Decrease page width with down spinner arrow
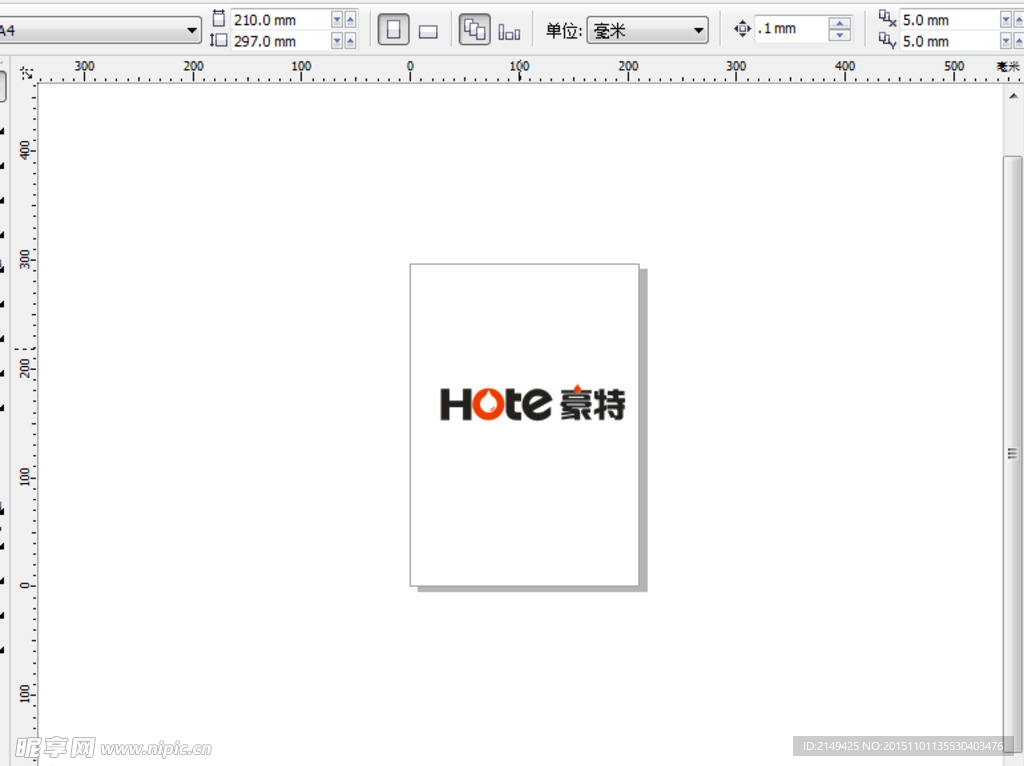 337,20
